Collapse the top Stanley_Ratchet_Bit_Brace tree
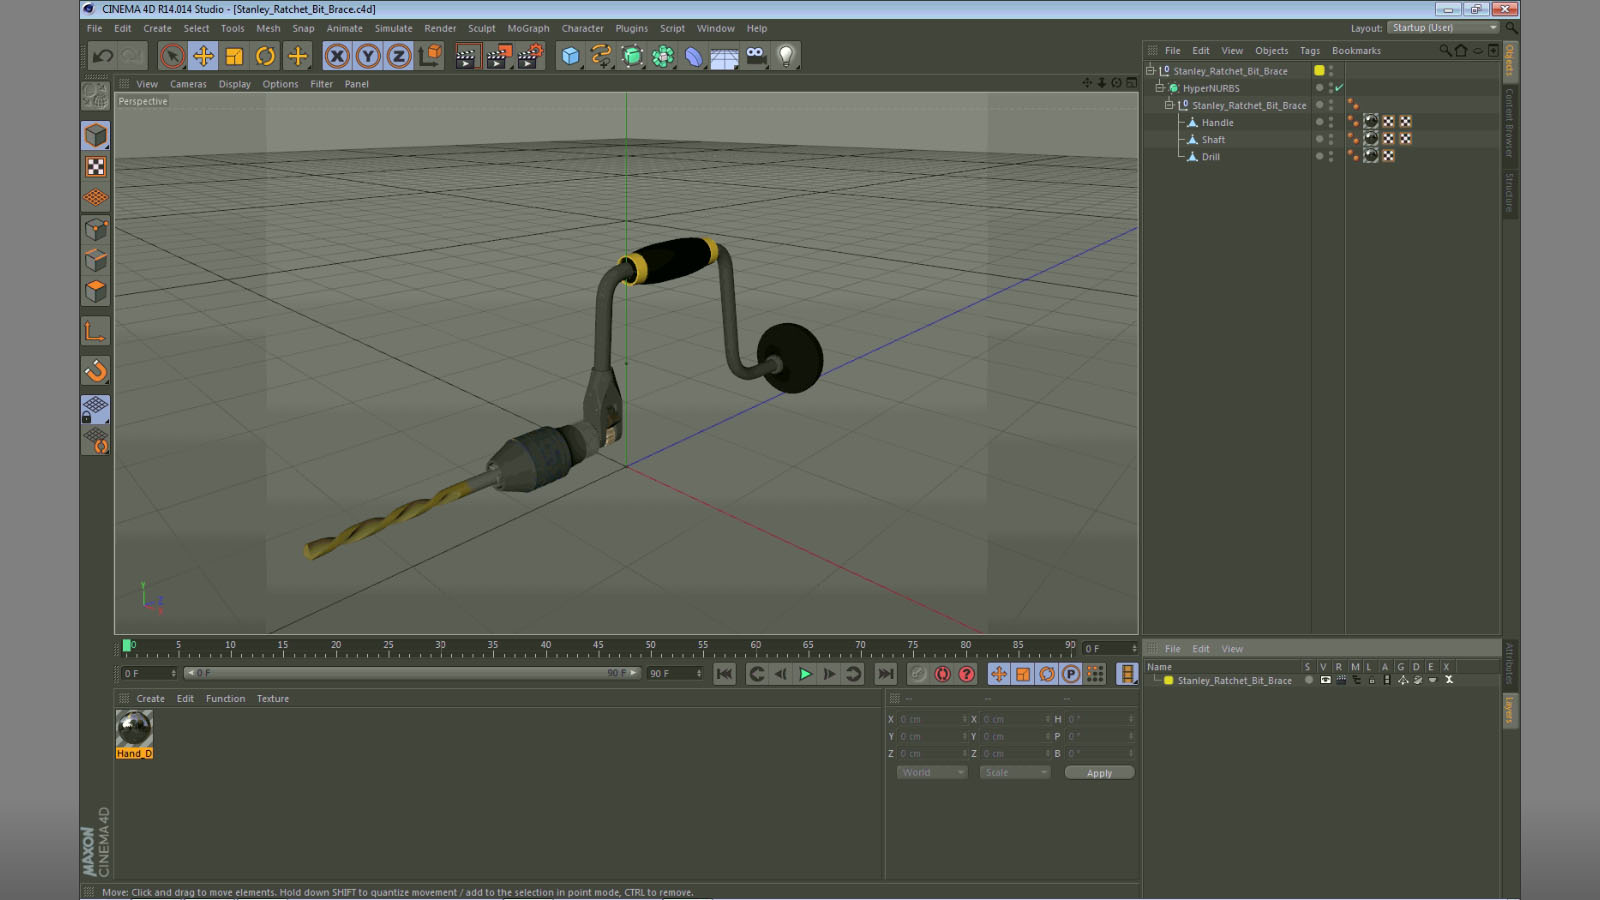Image resolution: width=1600 pixels, height=900 pixels. pos(1150,71)
